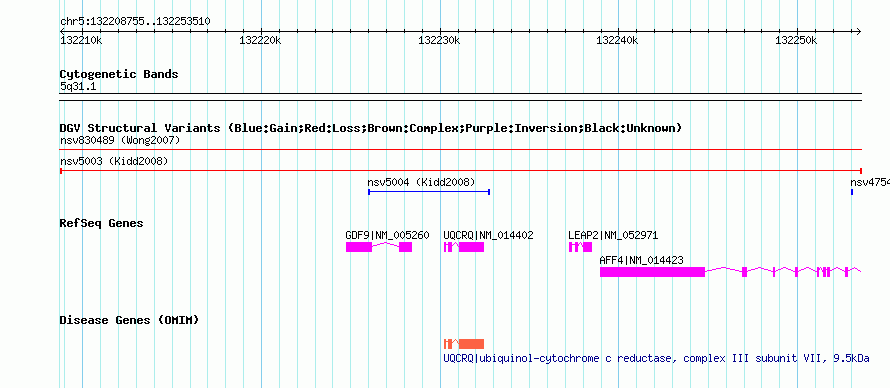The height and width of the screenshot is (388, 890).
Task: Click the nsv5004 (Kidd2008) variant label
Action: point(421,183)
